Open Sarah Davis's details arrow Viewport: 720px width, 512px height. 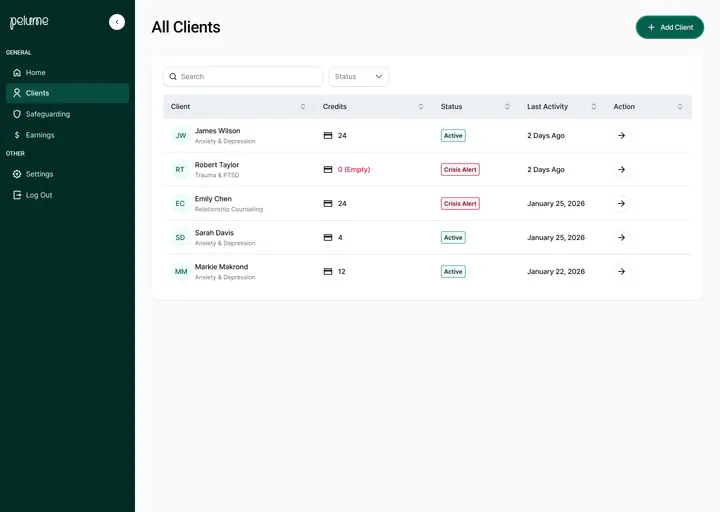pyautogui.click(x=621, y=237)
